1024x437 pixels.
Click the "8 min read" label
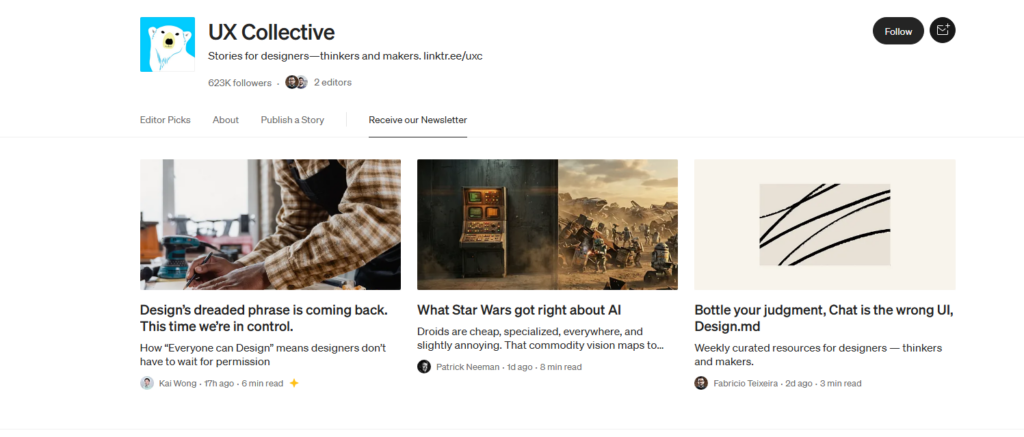coord(561,367)
